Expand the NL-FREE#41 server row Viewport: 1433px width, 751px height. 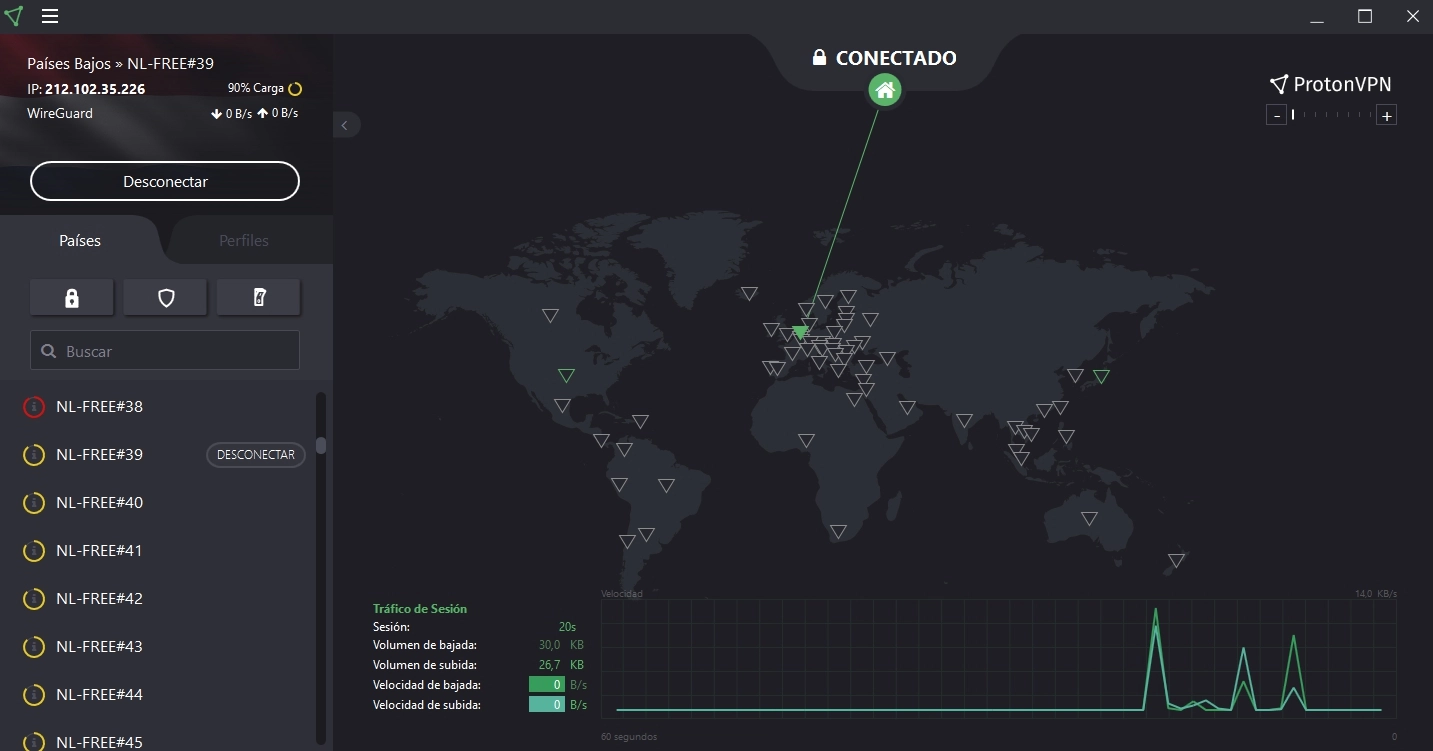point(97,550)
